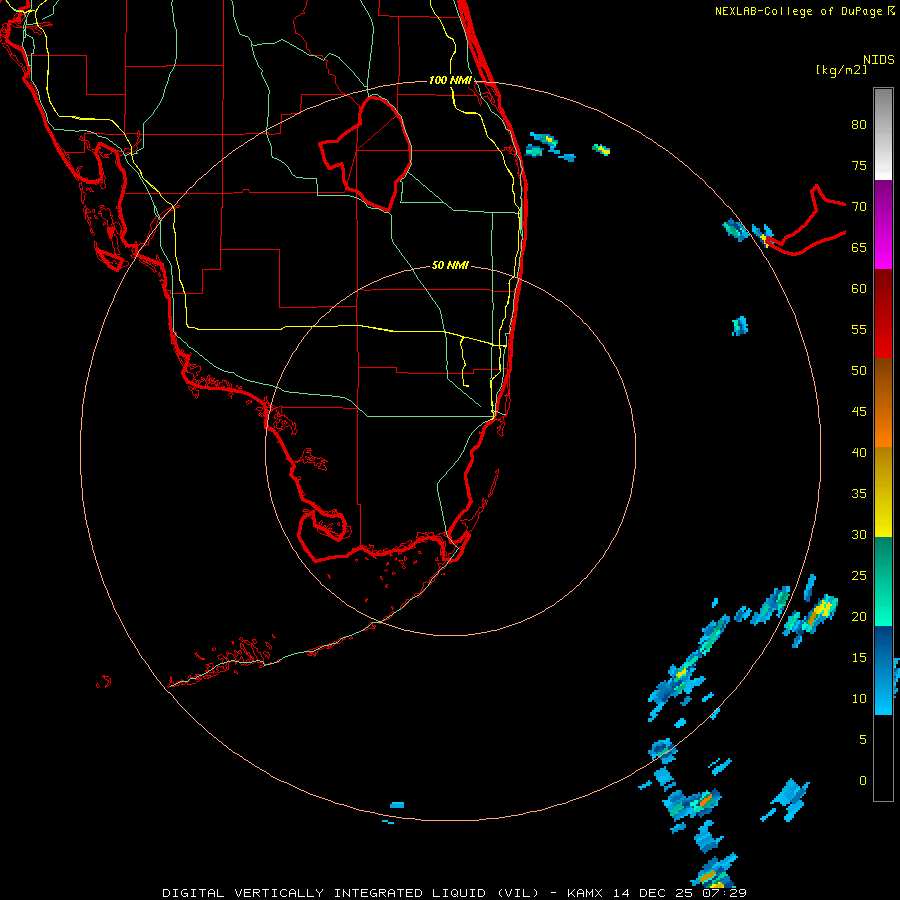The height and width of the screenshot is (900, 900).
Task: Select the 40 value on the VIL scale
Action: click(859, 452)
